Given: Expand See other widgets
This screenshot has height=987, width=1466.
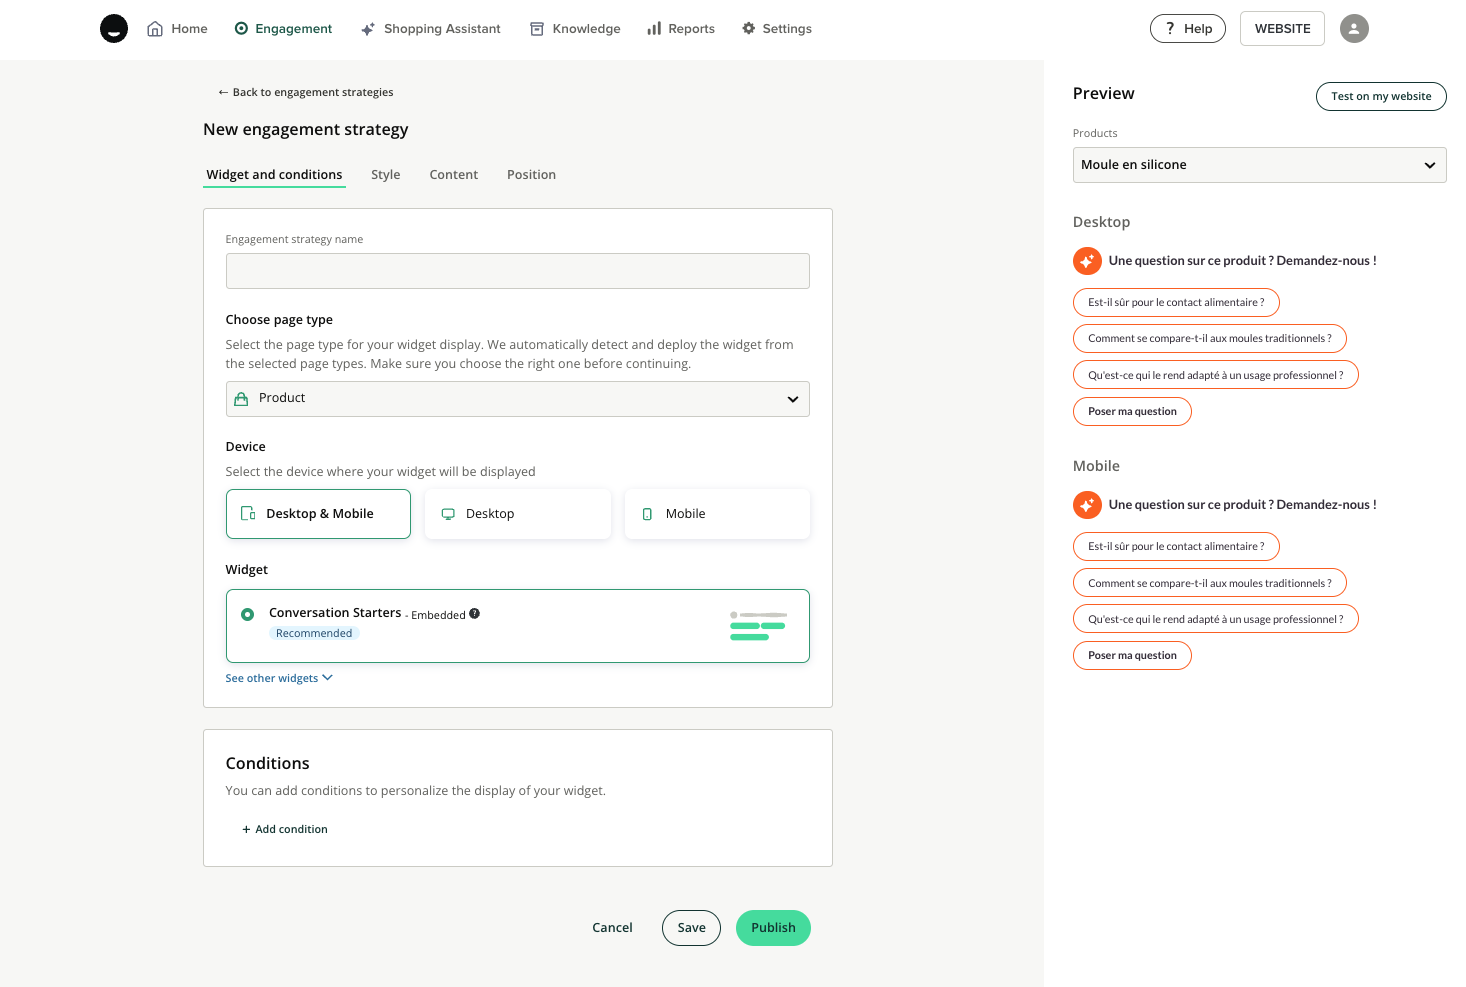Looking at the screenshot, I should 279,678.
